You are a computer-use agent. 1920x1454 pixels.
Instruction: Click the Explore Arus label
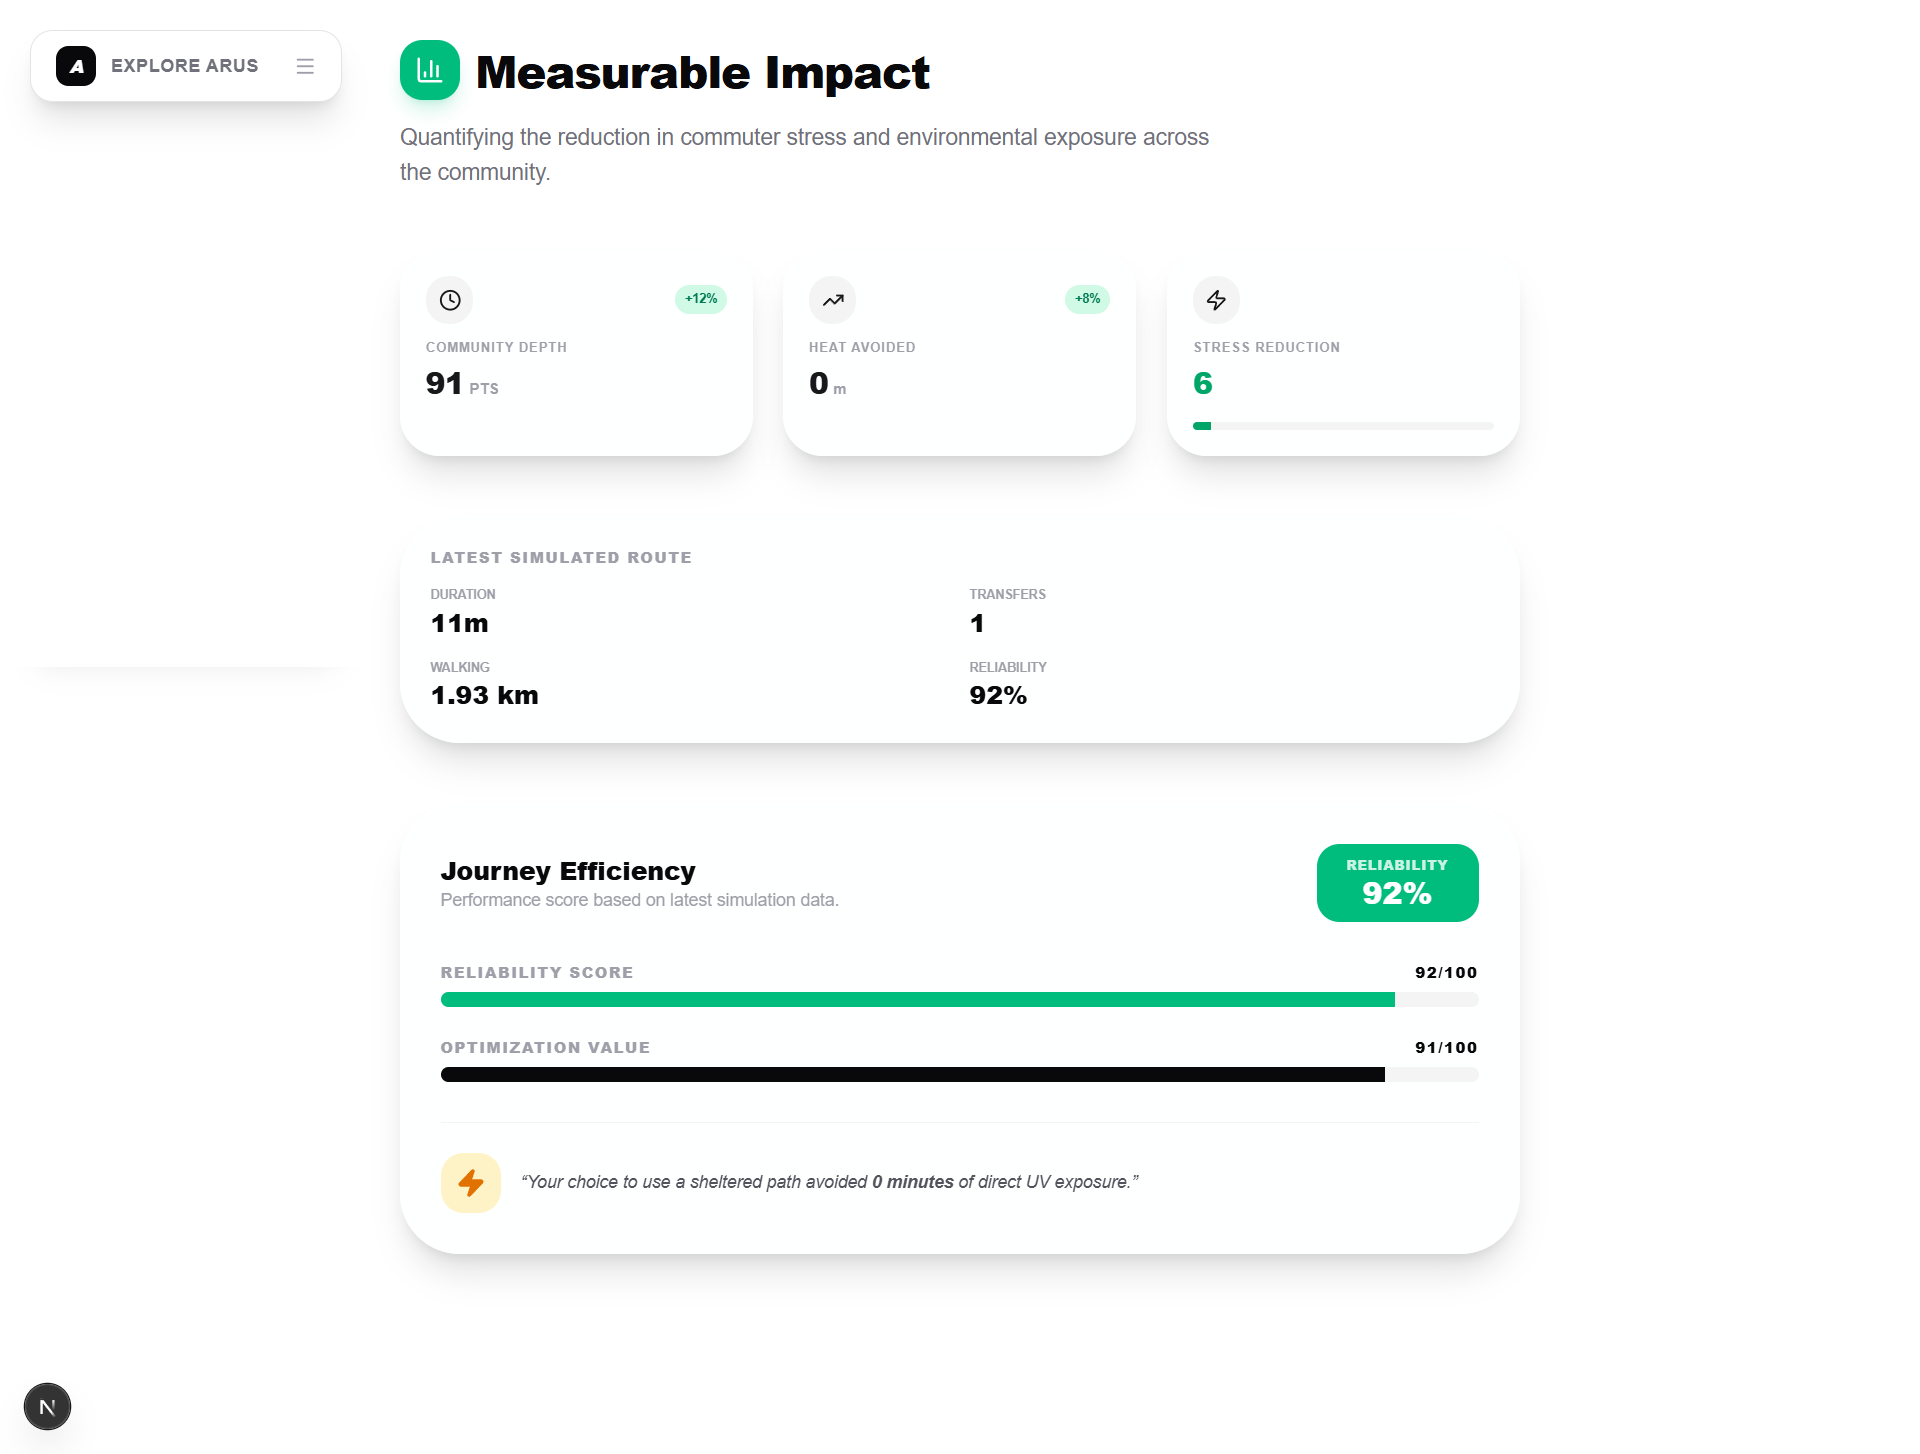(185, 66)
